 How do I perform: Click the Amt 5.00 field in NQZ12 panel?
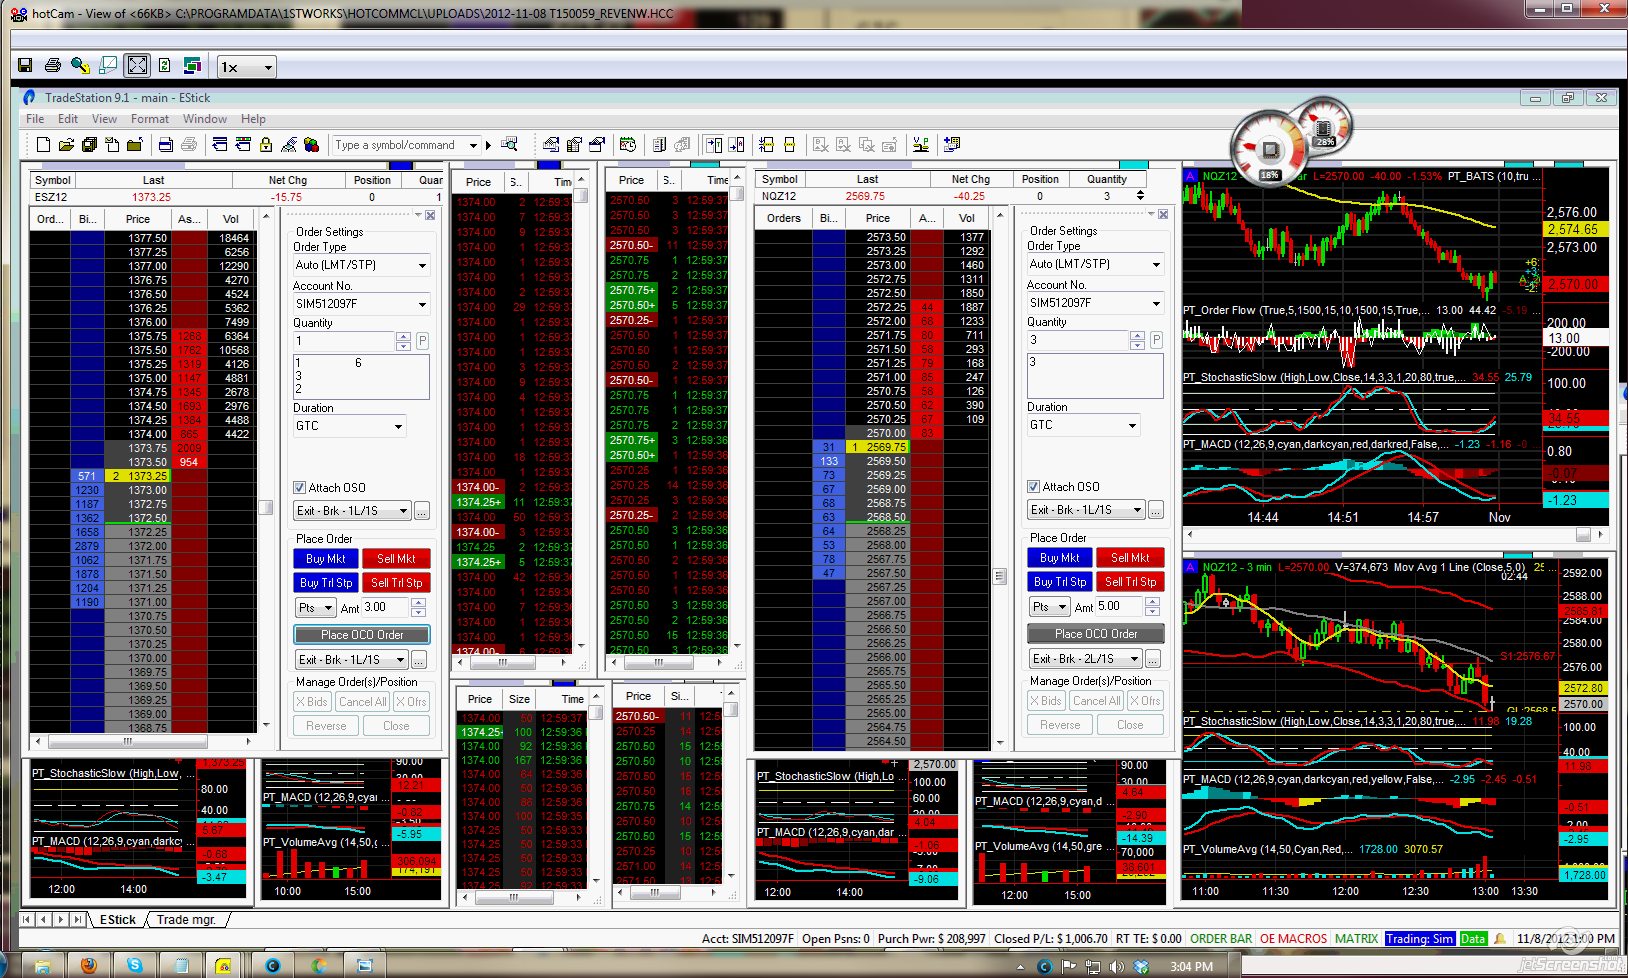[x=1120, y=607]
